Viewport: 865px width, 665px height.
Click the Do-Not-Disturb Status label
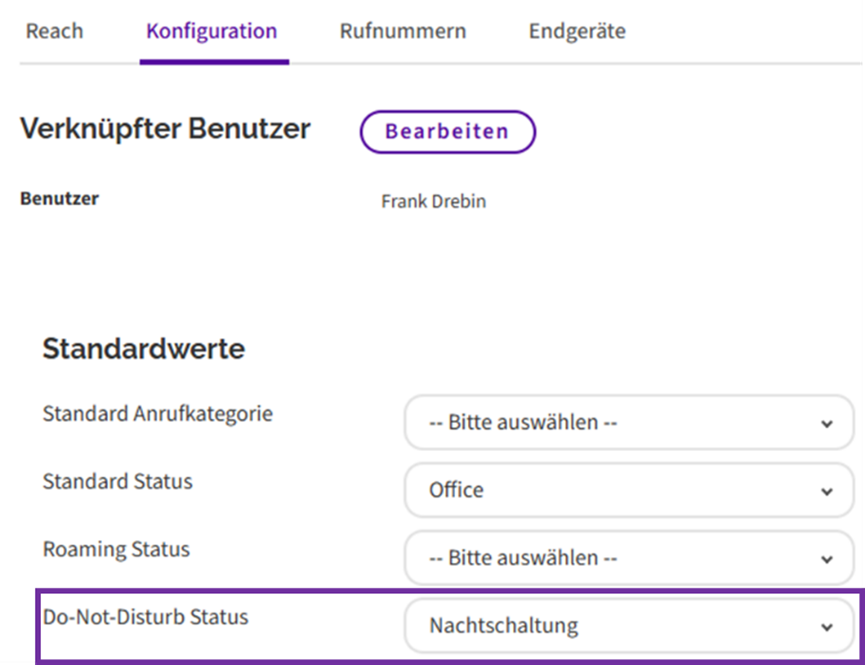pos(145,617)
